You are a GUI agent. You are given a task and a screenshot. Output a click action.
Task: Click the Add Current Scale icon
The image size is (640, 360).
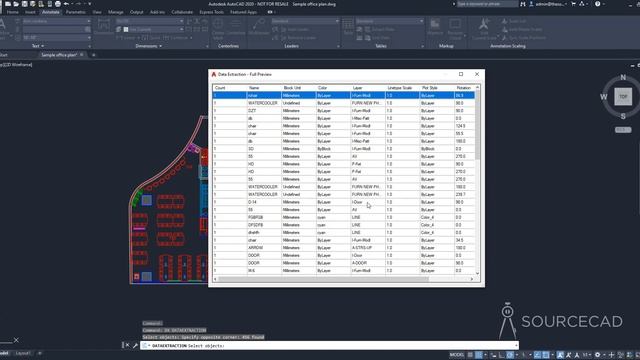click(484, 24)
